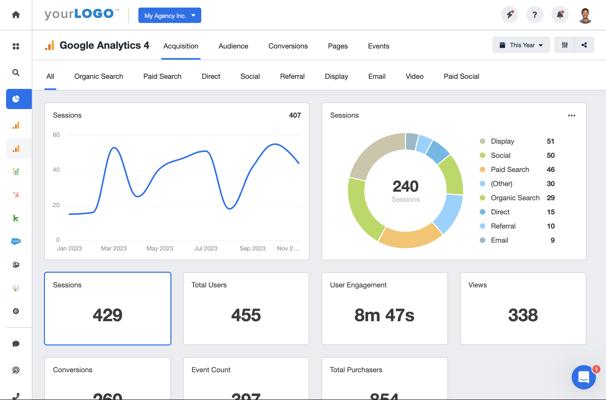Image resolution: width=606 pixels, height=400 pixels.
Task: Open the My Agency Inc. dropdown
Action: point(169,16)
